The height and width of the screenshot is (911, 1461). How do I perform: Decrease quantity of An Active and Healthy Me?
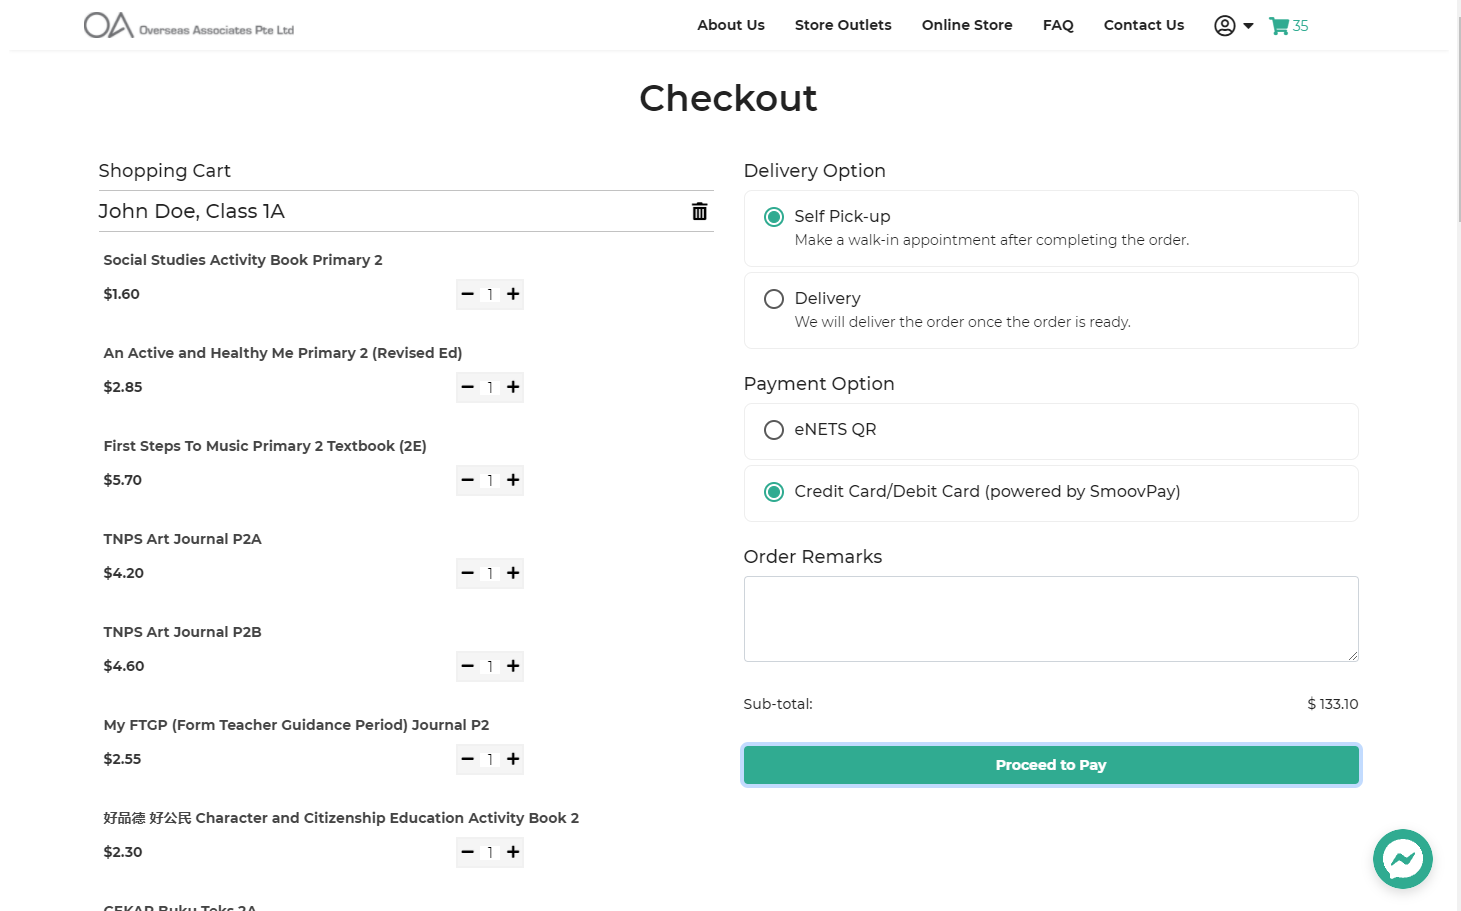click(x=467, y=387)
